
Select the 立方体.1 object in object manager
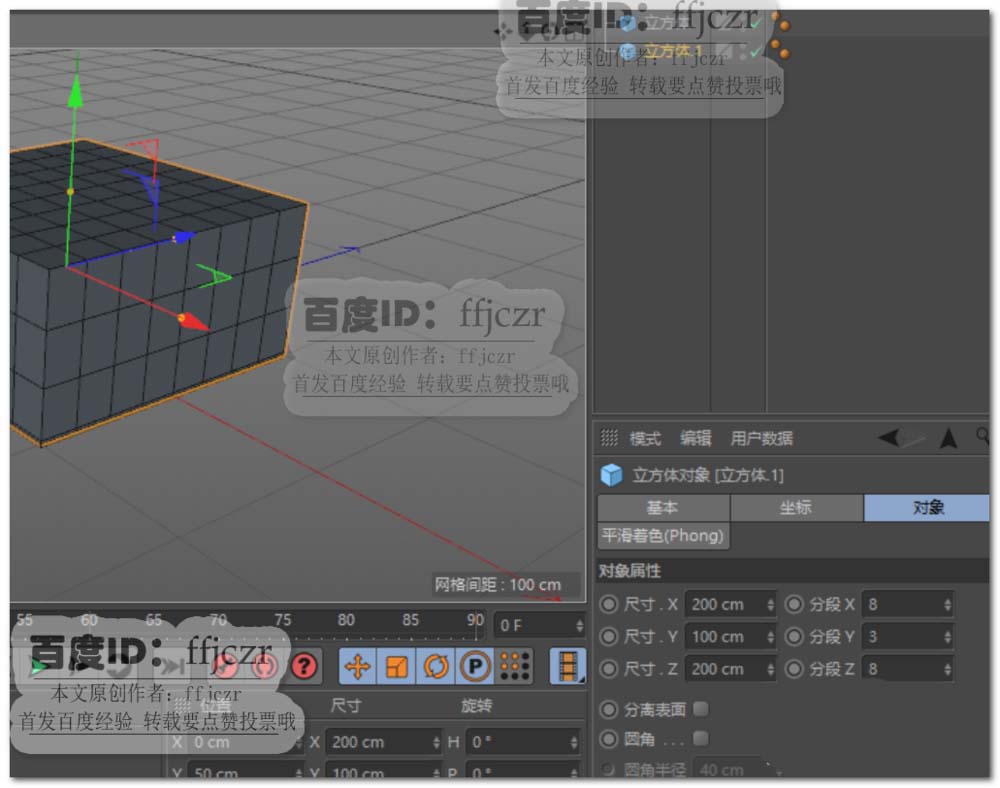(672, 51)
